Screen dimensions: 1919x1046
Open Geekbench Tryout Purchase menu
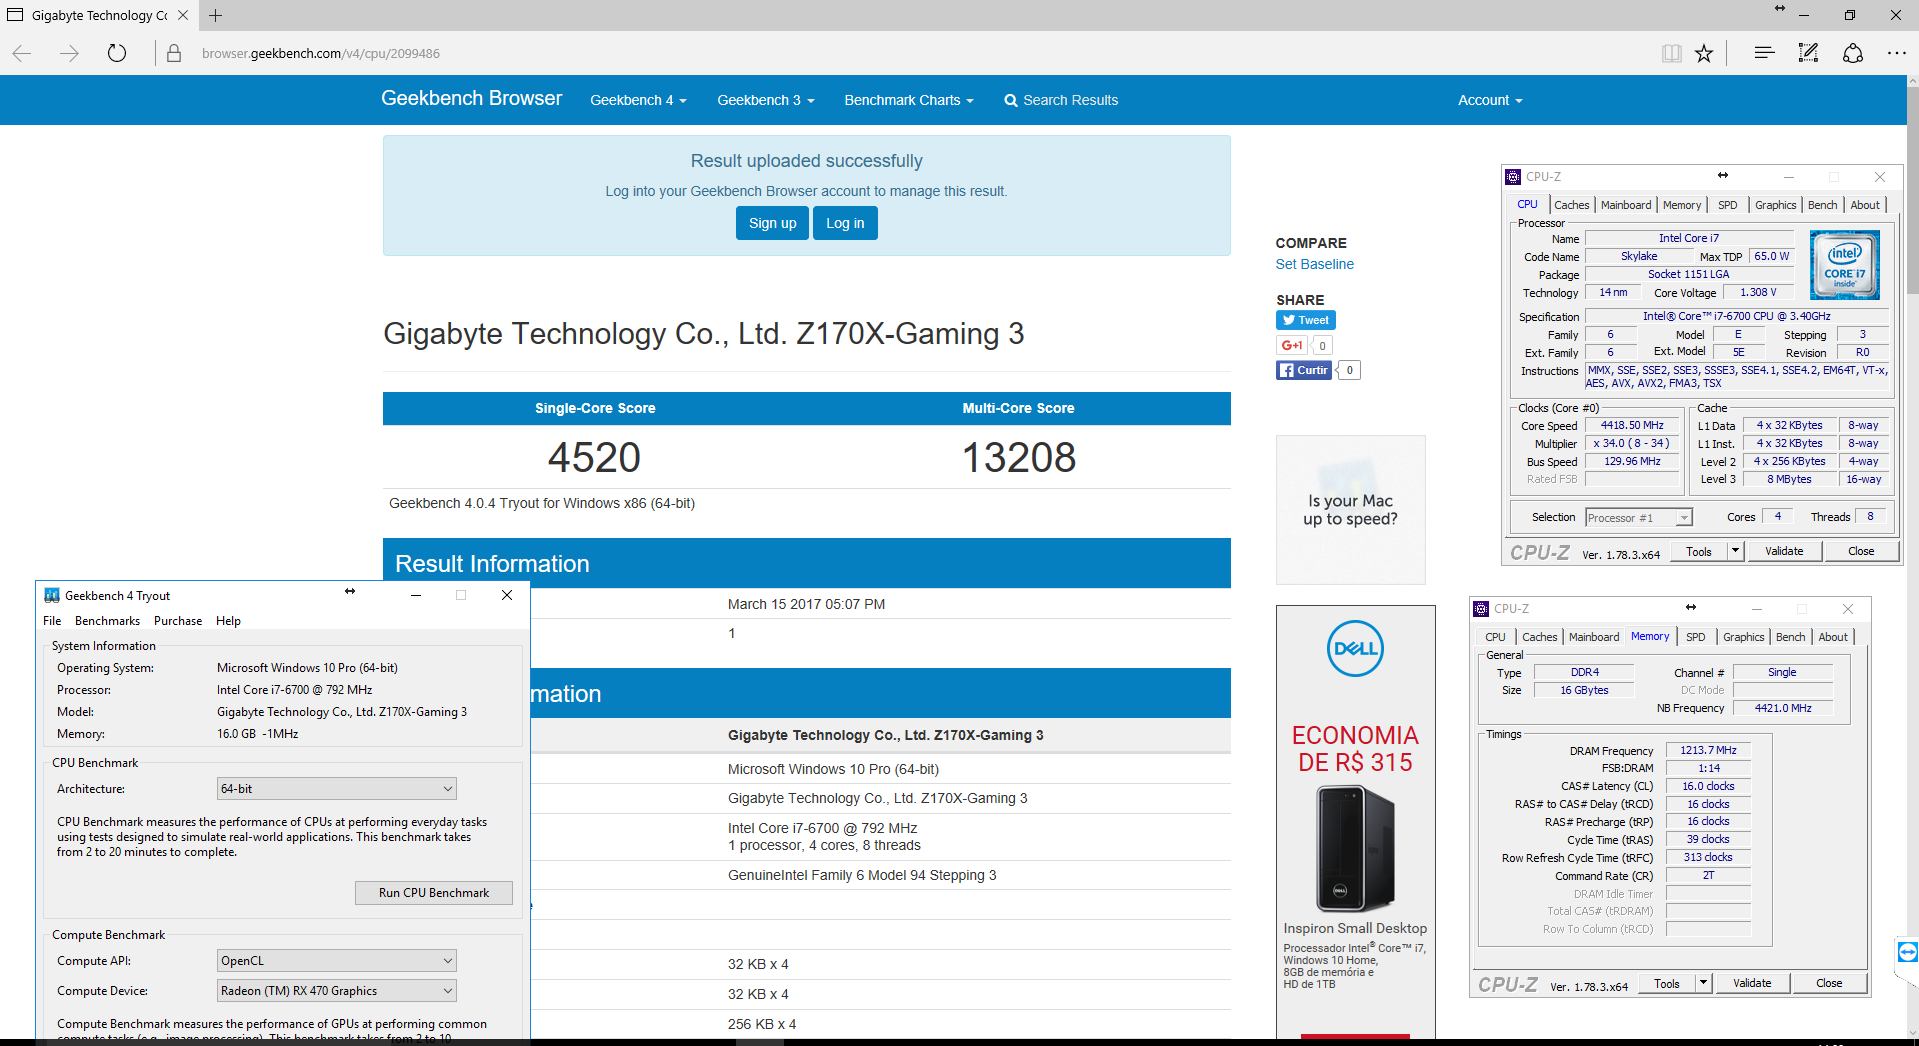pyautogui.click(x=178, y=621)
